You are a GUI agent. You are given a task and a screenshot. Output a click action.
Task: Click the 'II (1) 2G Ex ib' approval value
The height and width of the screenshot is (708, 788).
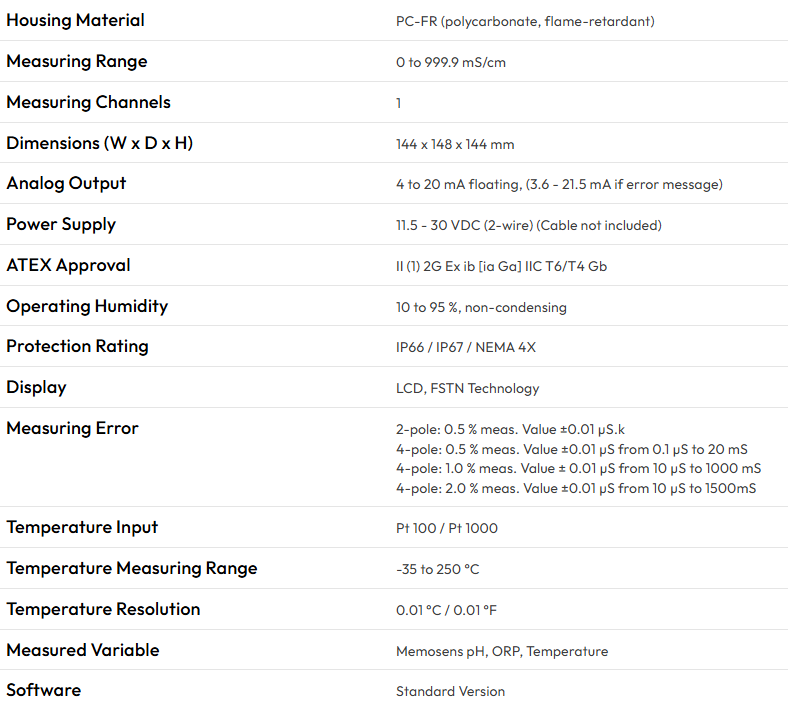click(x=501, y=266)
